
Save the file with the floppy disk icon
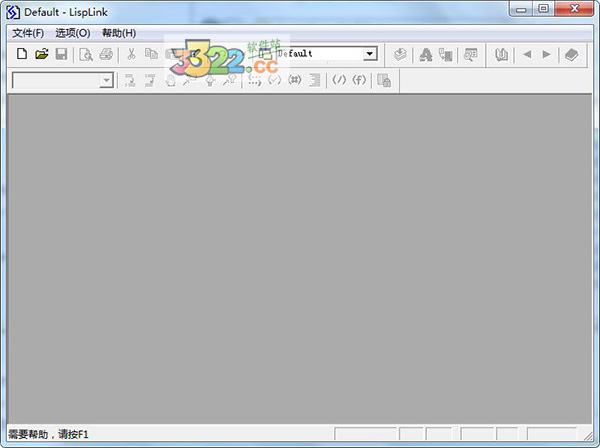pyautogui.click(x=61, y=54)
